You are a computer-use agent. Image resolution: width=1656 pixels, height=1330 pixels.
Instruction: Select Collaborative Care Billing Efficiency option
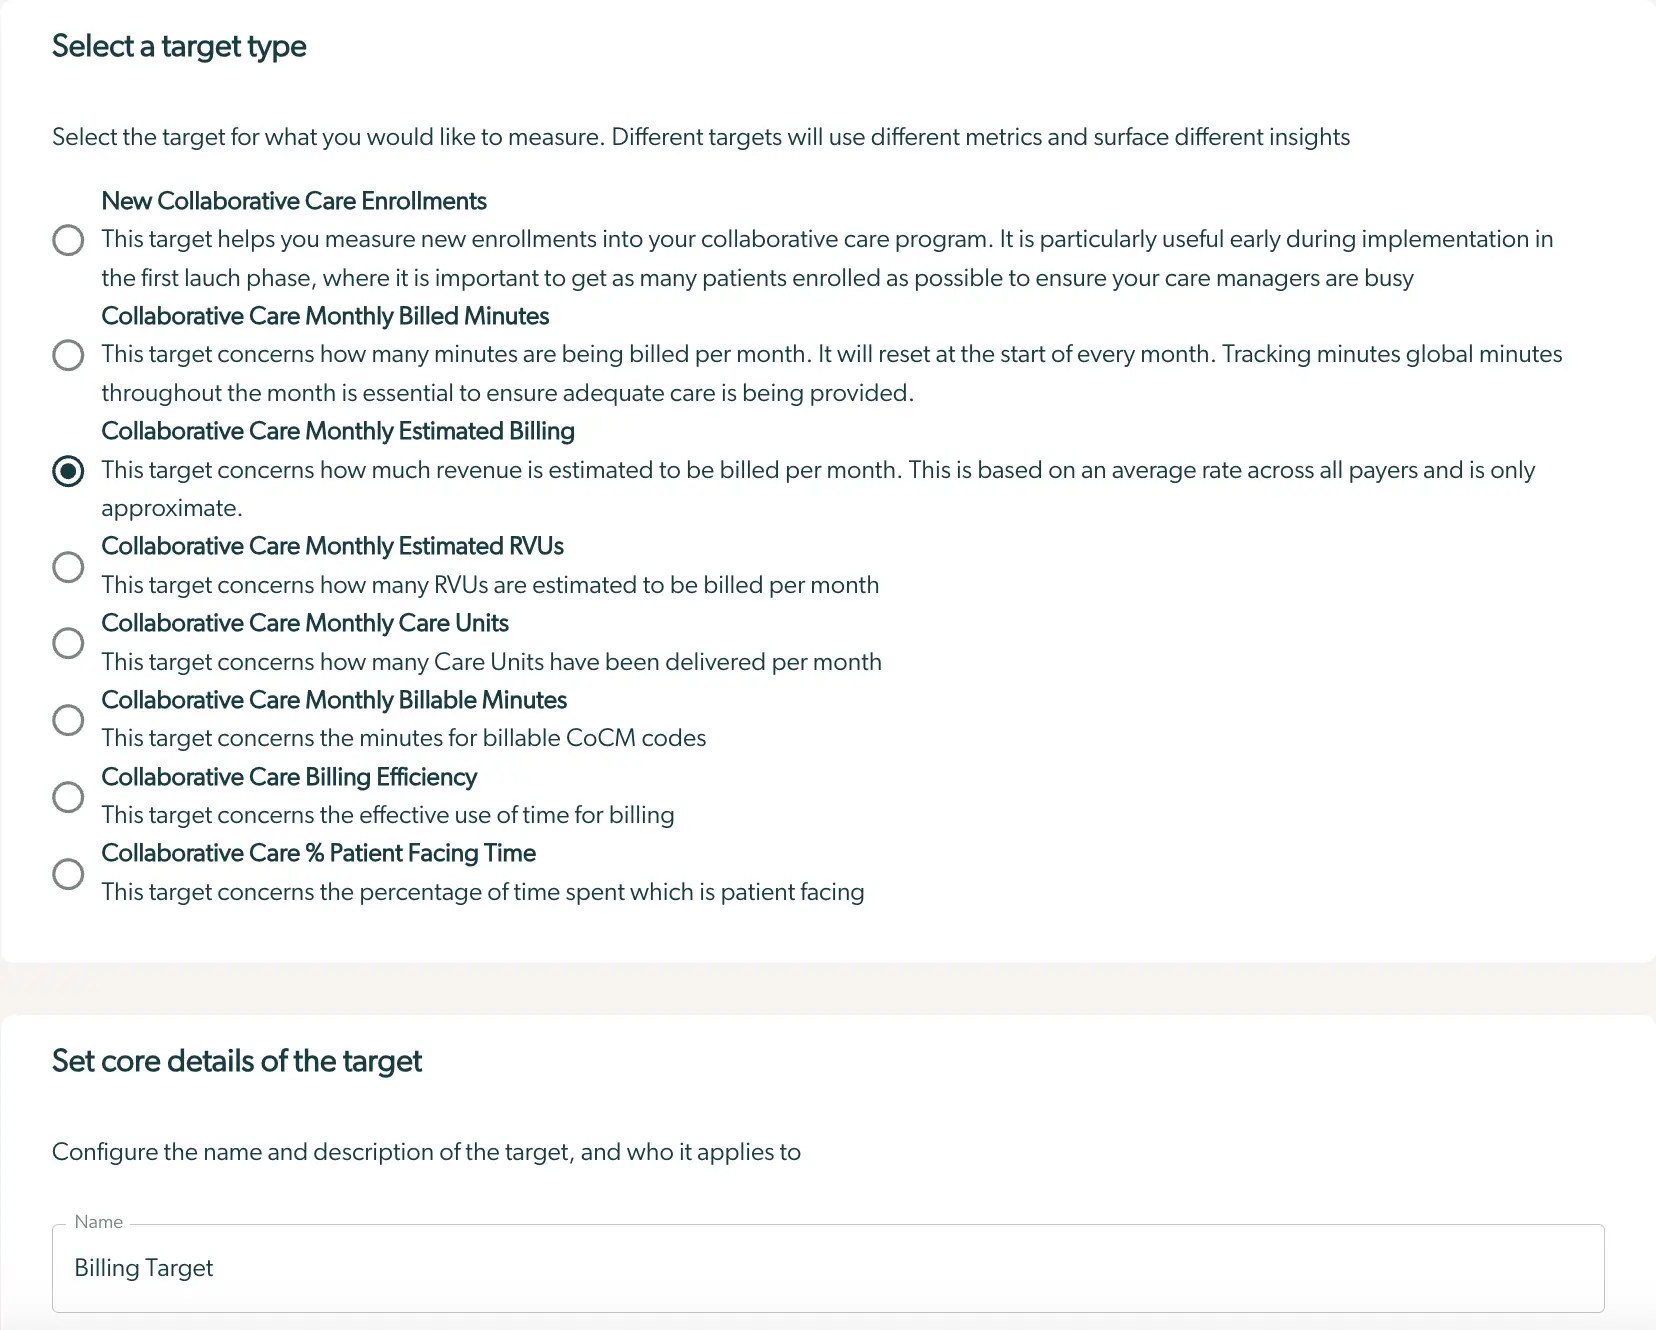[68, 796]
